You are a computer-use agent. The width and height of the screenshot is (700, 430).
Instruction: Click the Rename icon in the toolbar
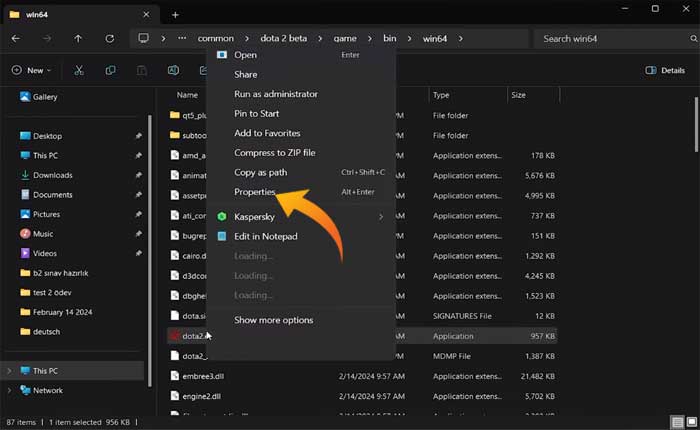coord(173,71)
